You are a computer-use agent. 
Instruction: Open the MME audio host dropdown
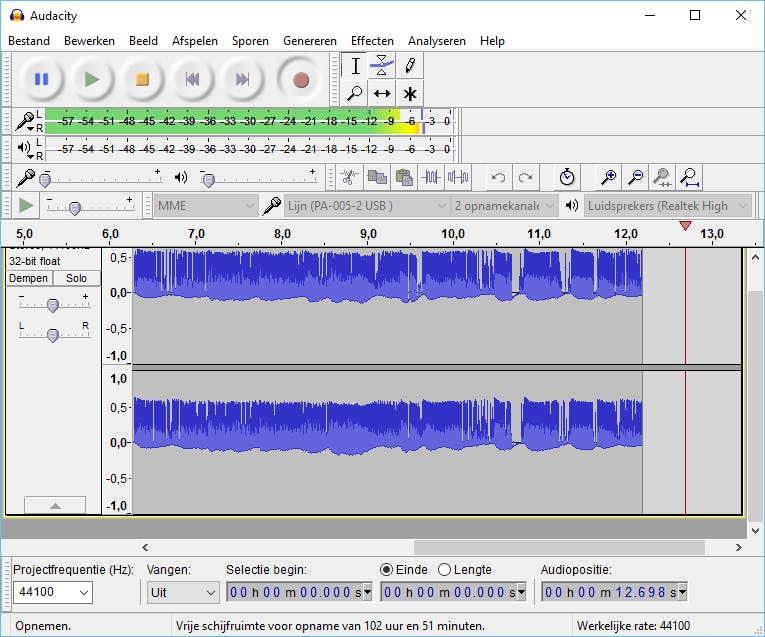click(x=207, y=206)
